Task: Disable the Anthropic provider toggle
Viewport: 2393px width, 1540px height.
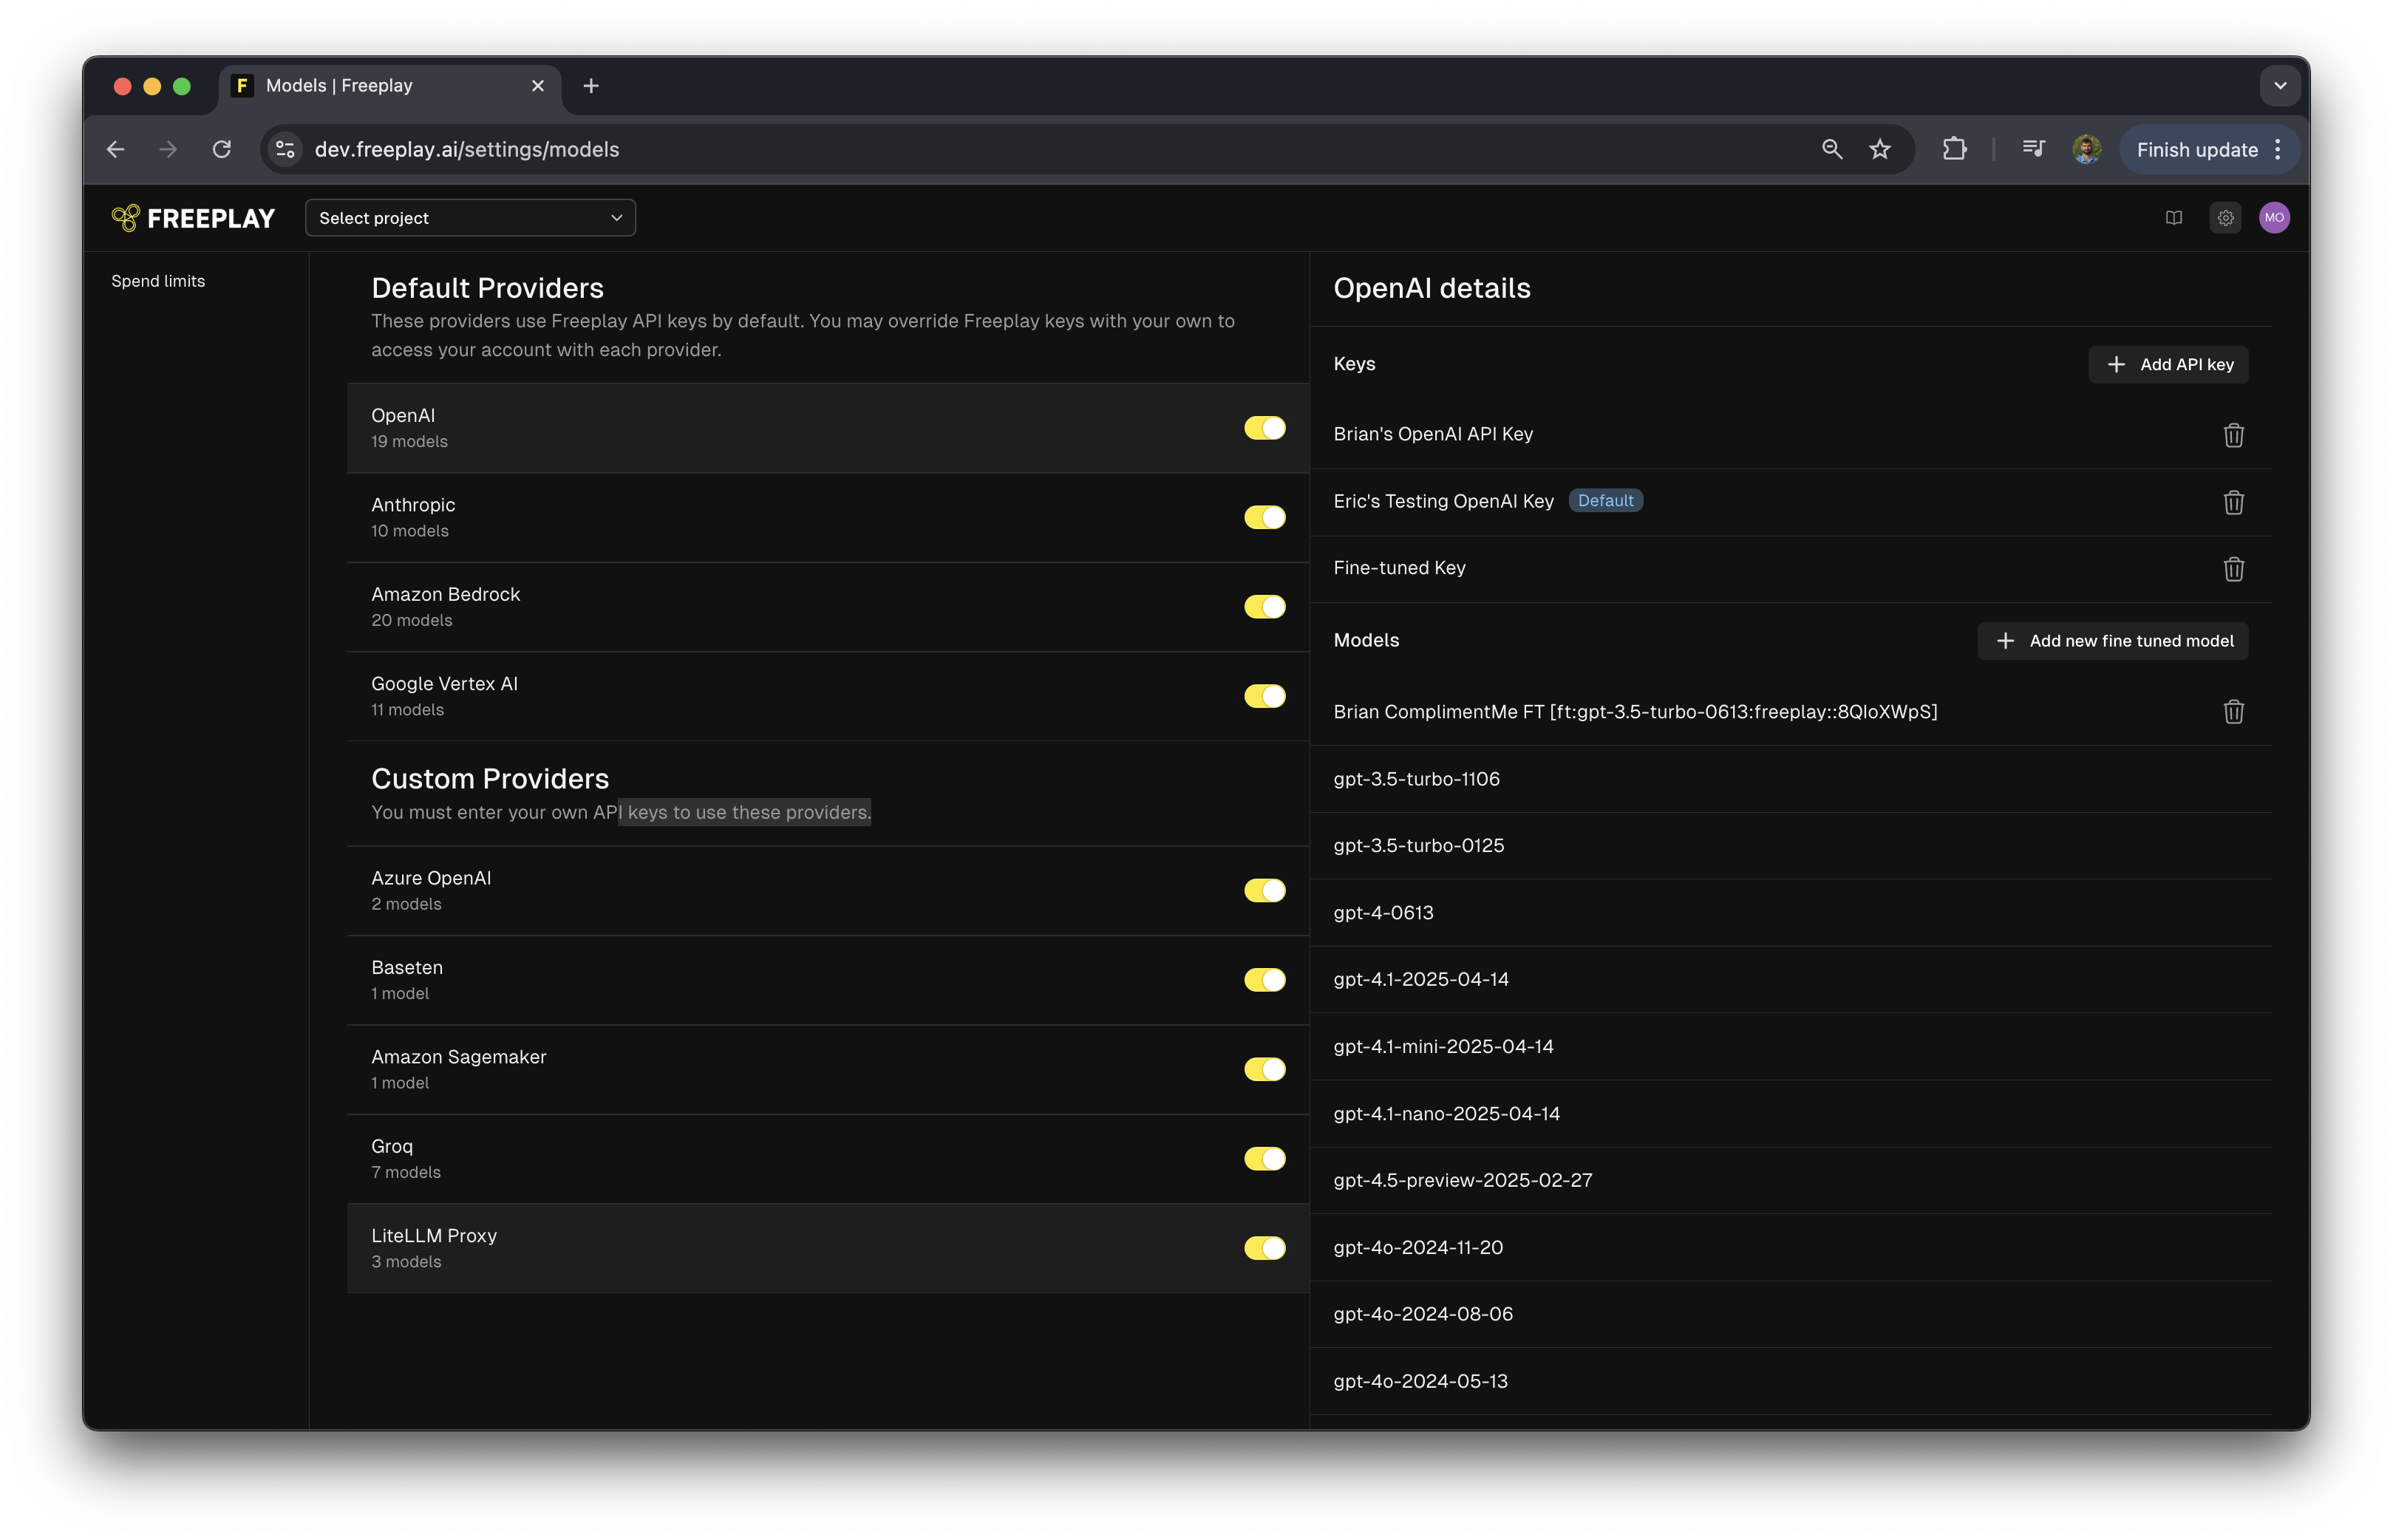Action: point(1264,517)
